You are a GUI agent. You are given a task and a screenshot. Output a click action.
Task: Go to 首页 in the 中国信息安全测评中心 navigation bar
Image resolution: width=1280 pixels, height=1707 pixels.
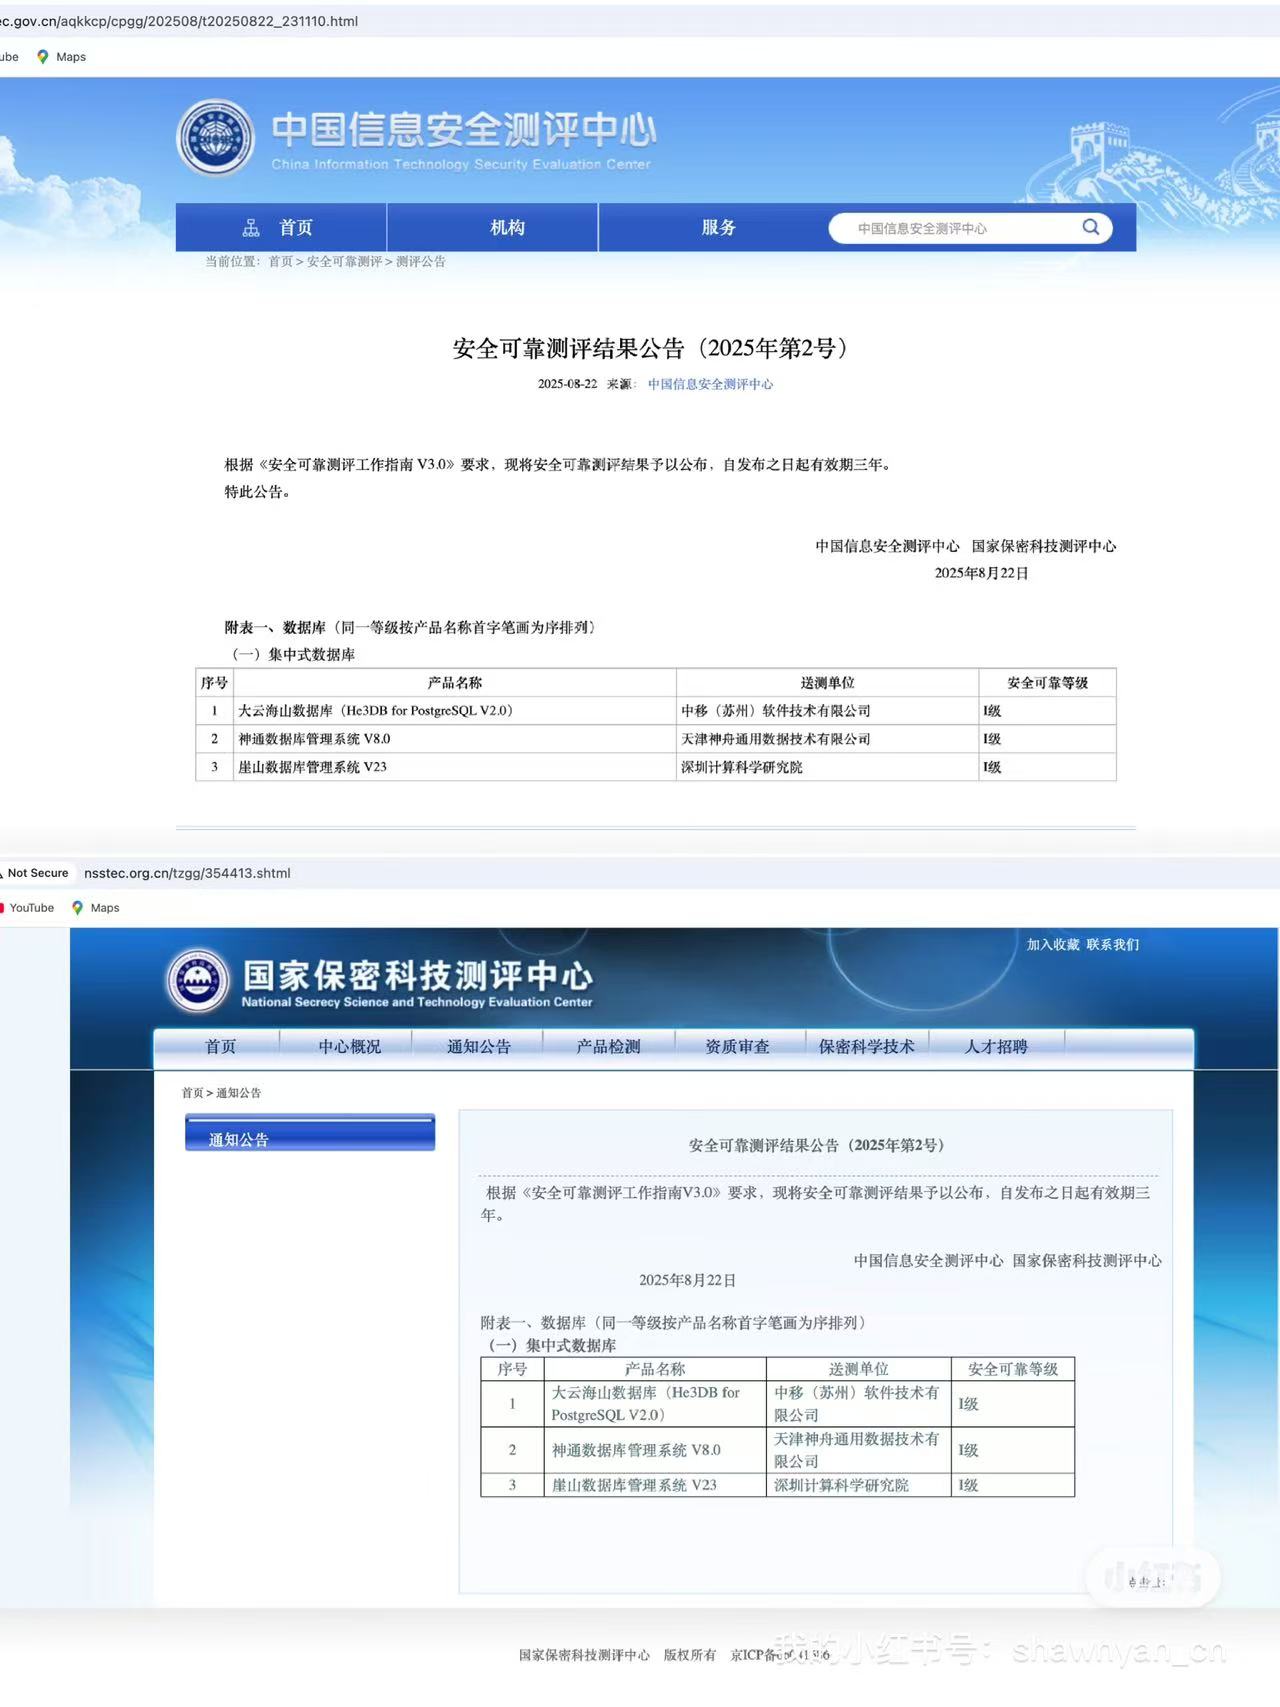point(295,228)
